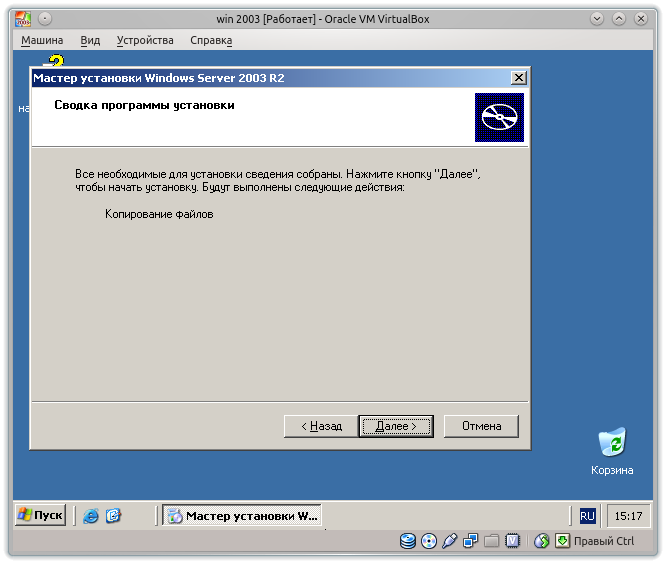Click the optical CD drive status icon
The height and width of the screenshot is (564, 666).
[x=429, y=541]
